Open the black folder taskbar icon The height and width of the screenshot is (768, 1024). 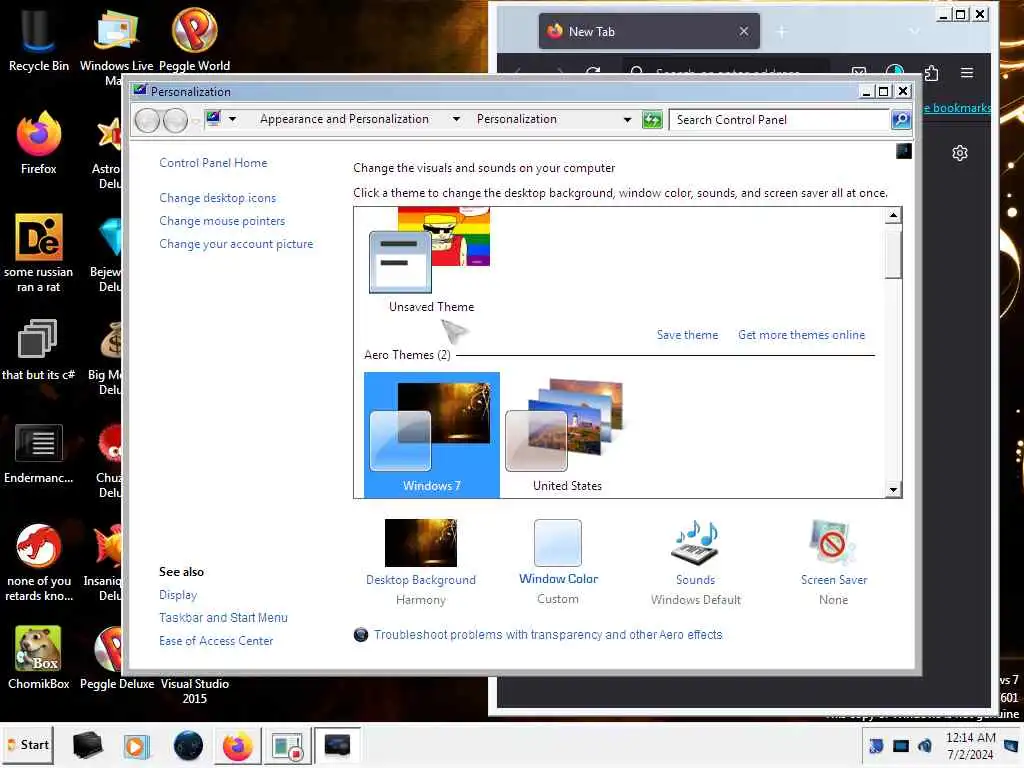[88, 745]
